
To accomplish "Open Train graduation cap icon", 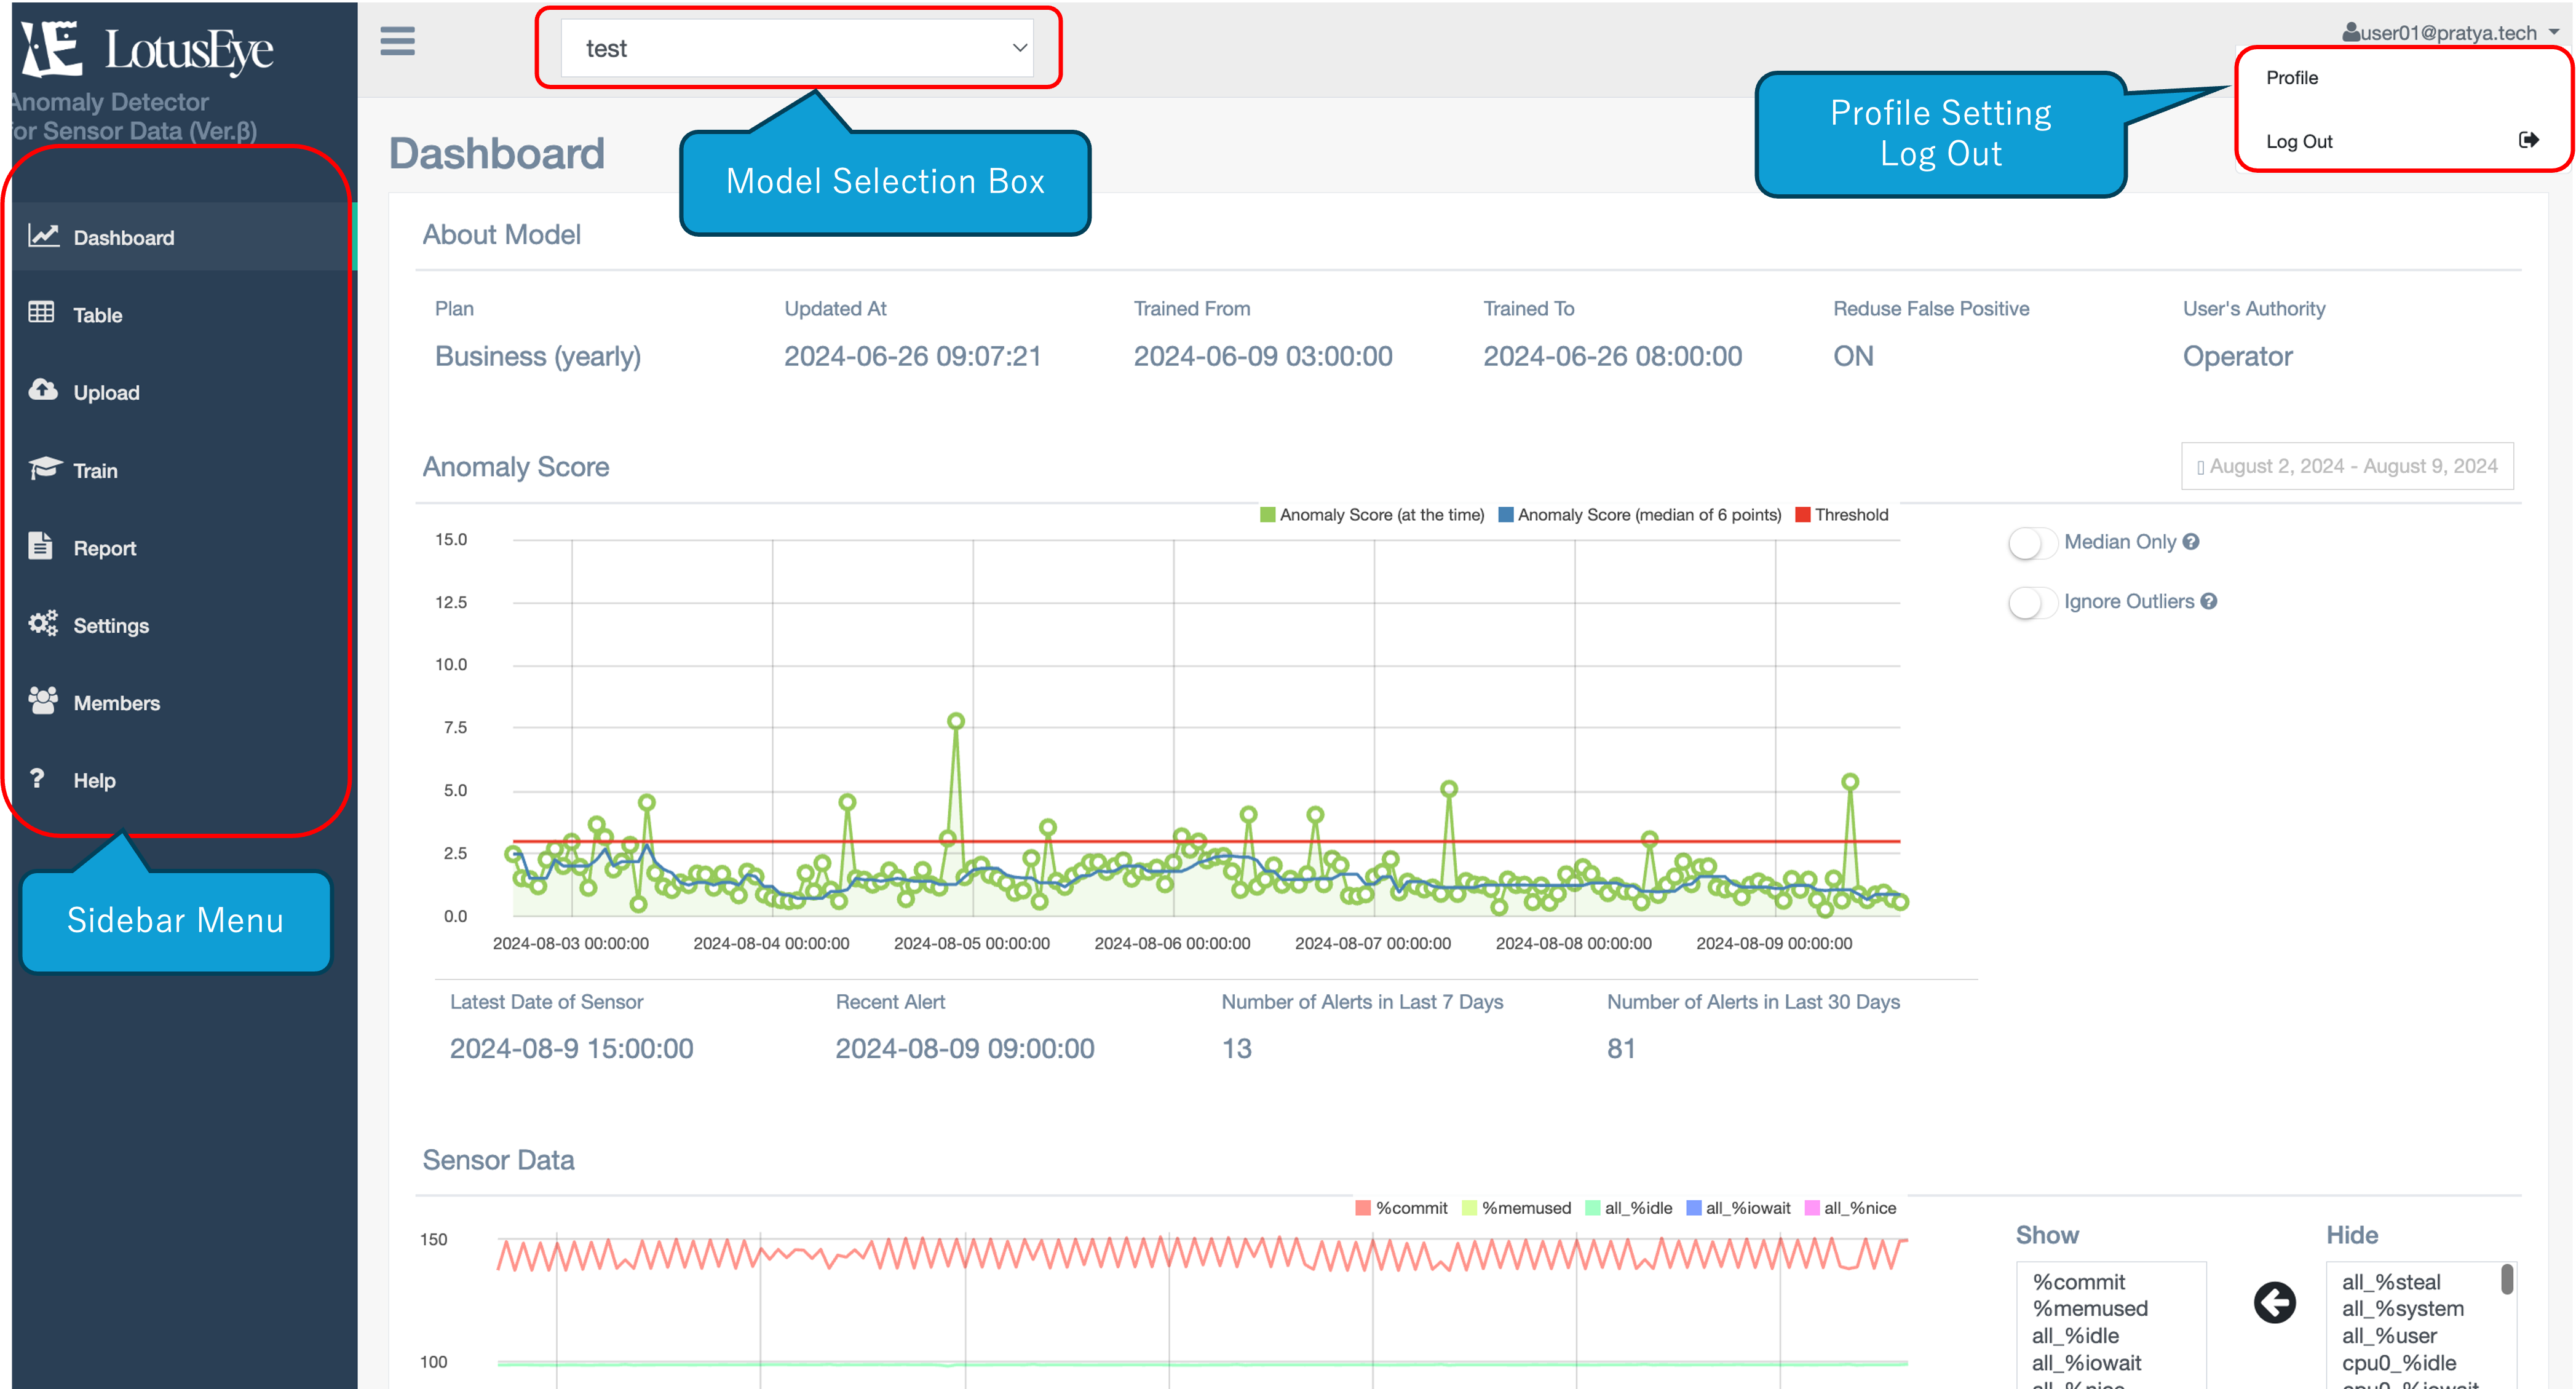I will click(x=44, y=468).
